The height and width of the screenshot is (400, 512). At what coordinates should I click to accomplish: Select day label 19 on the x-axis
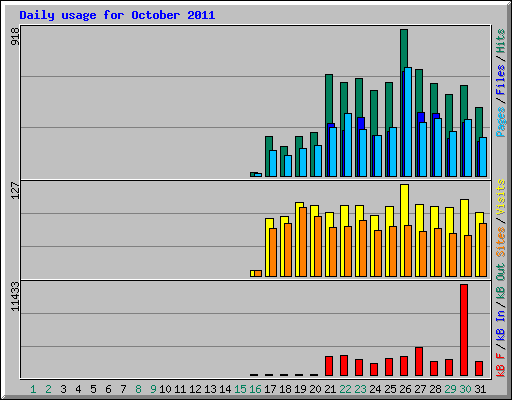pyautogui.click(x=300, y=389)
